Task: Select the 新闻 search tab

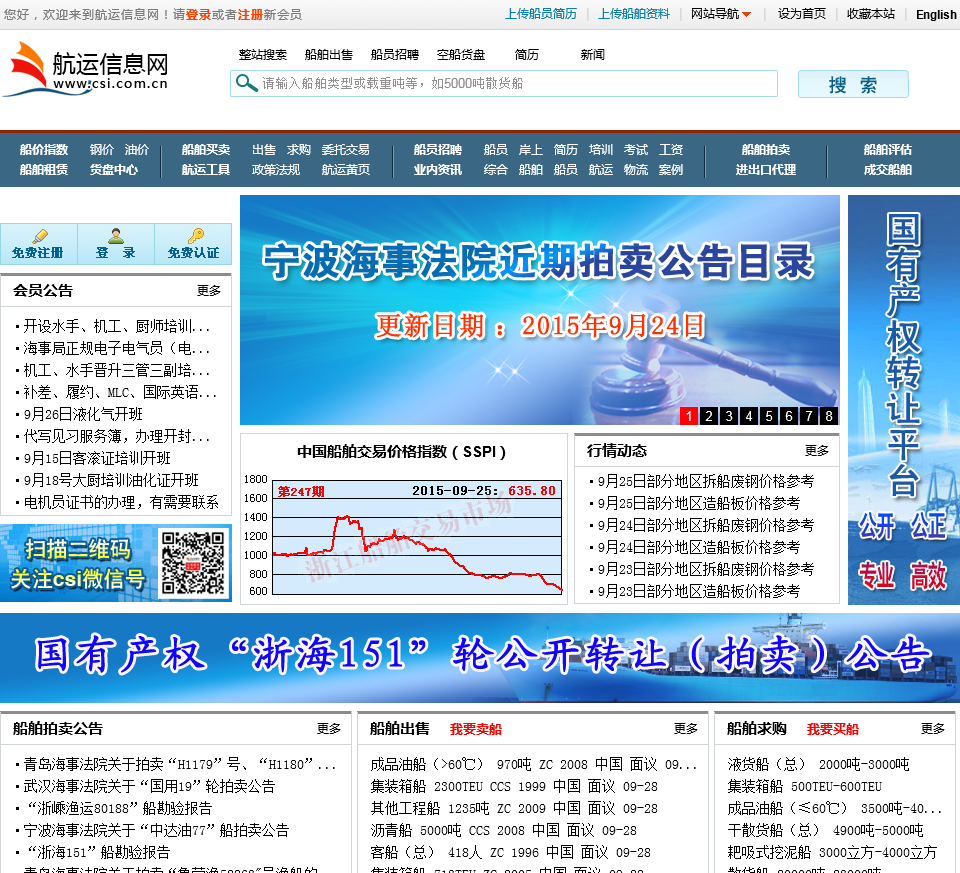Action: [593, 54]
